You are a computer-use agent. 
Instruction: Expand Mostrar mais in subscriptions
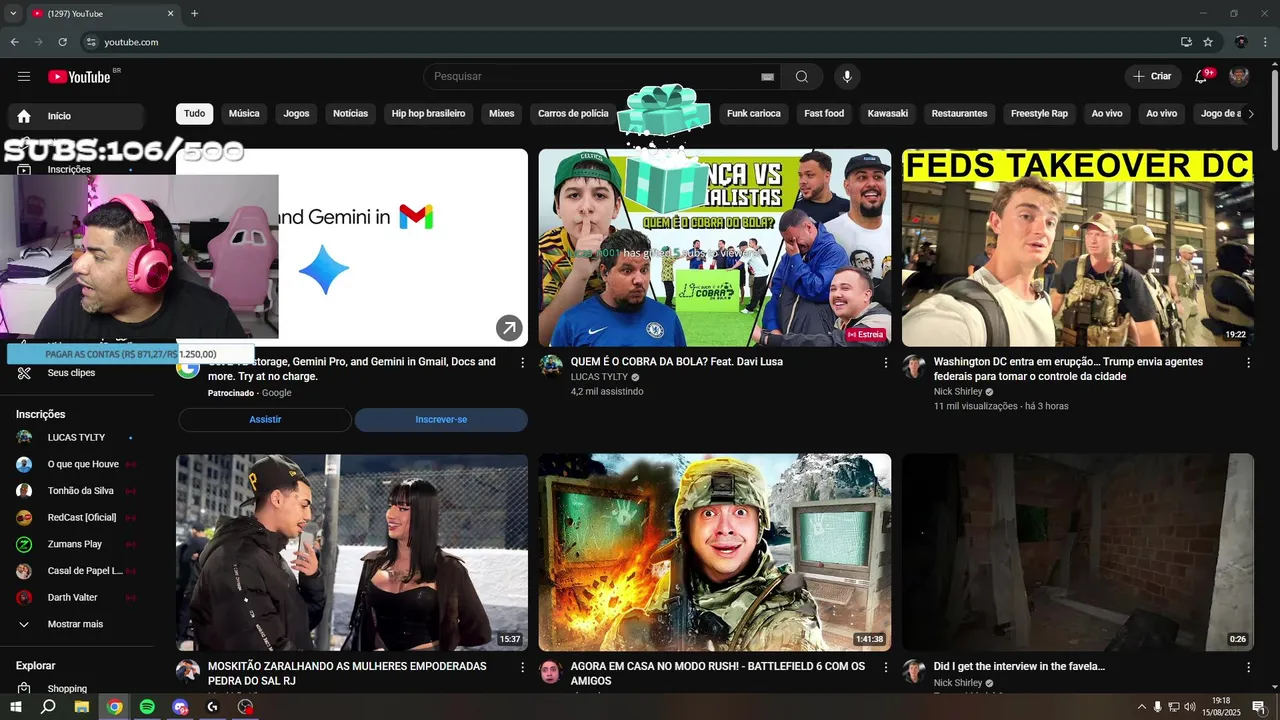click(77, 624)
